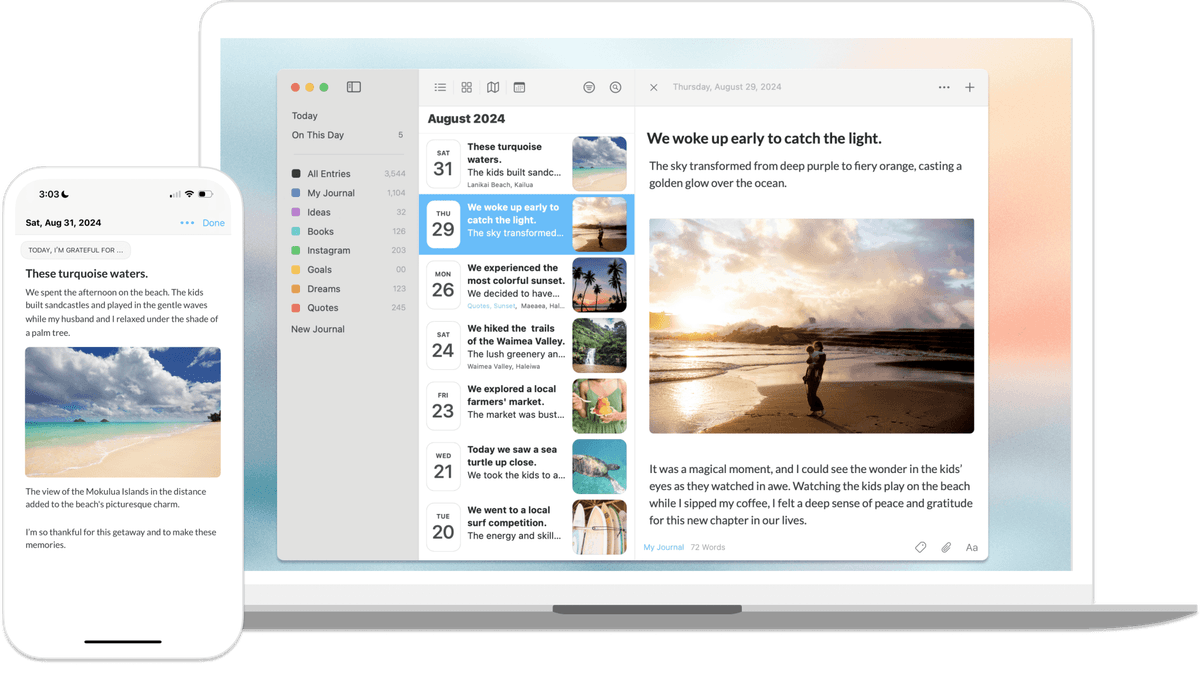Click the waterfall thumbnail for Waimea entry
The width and height of the screenshot is (1200, 690).
(x=600, y=345)
